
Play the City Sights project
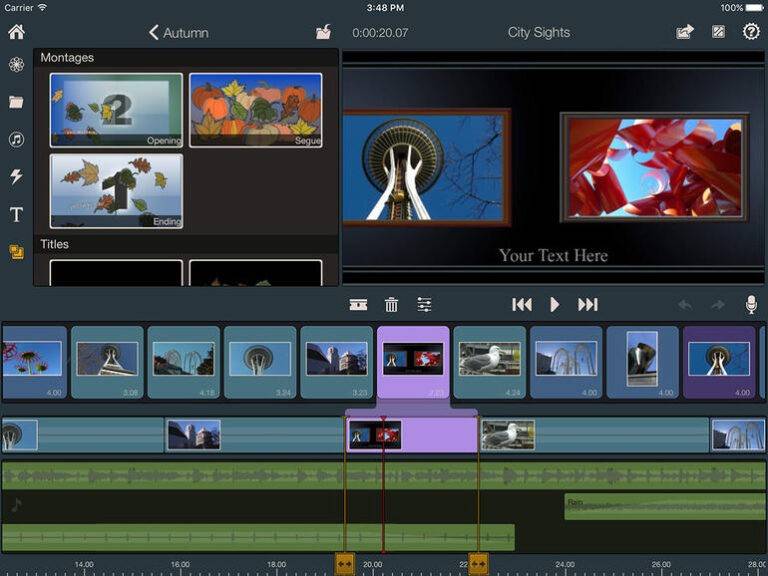[x=555, y=305]
